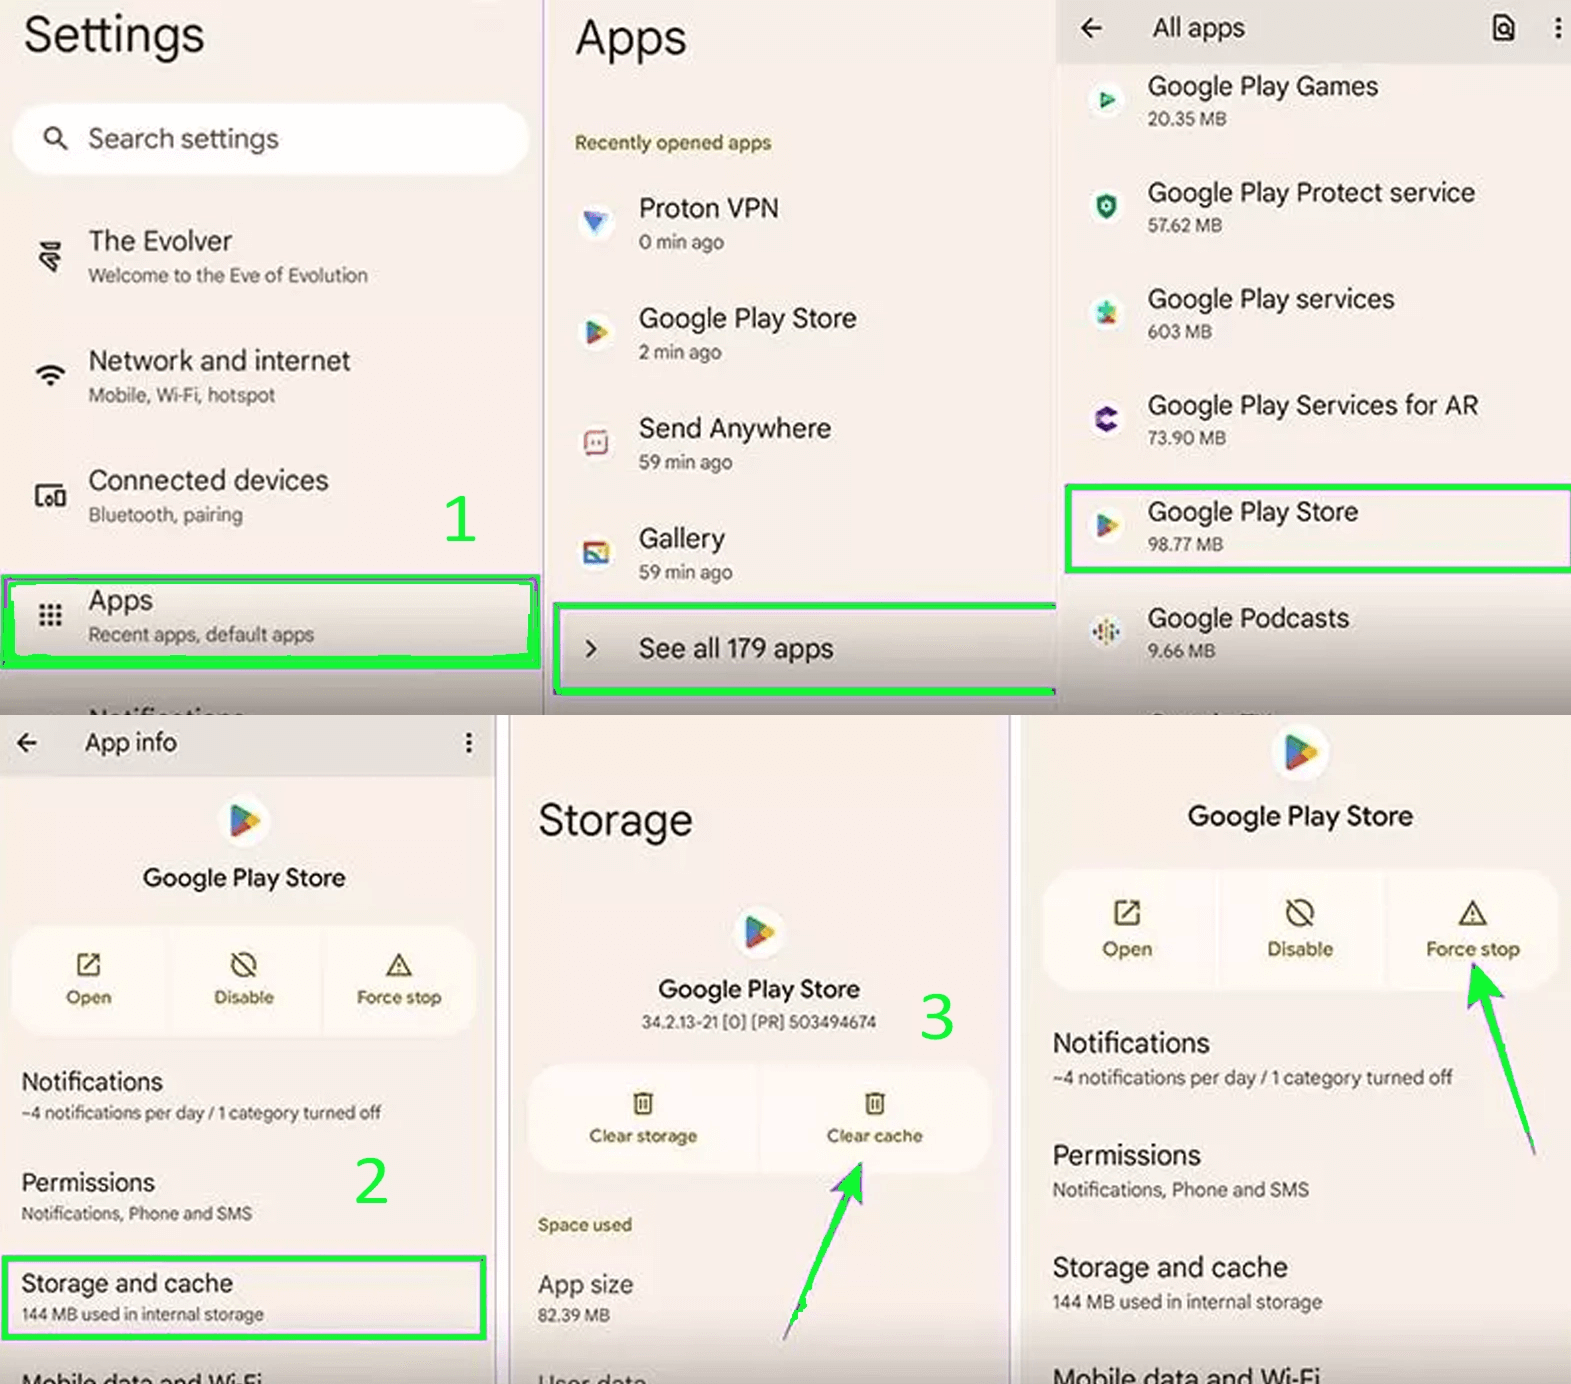The height and width of the screenshot is (1384, 1571).
Task: Open the overflow menu on All apps header
Action: click(x=1557, y=28)
